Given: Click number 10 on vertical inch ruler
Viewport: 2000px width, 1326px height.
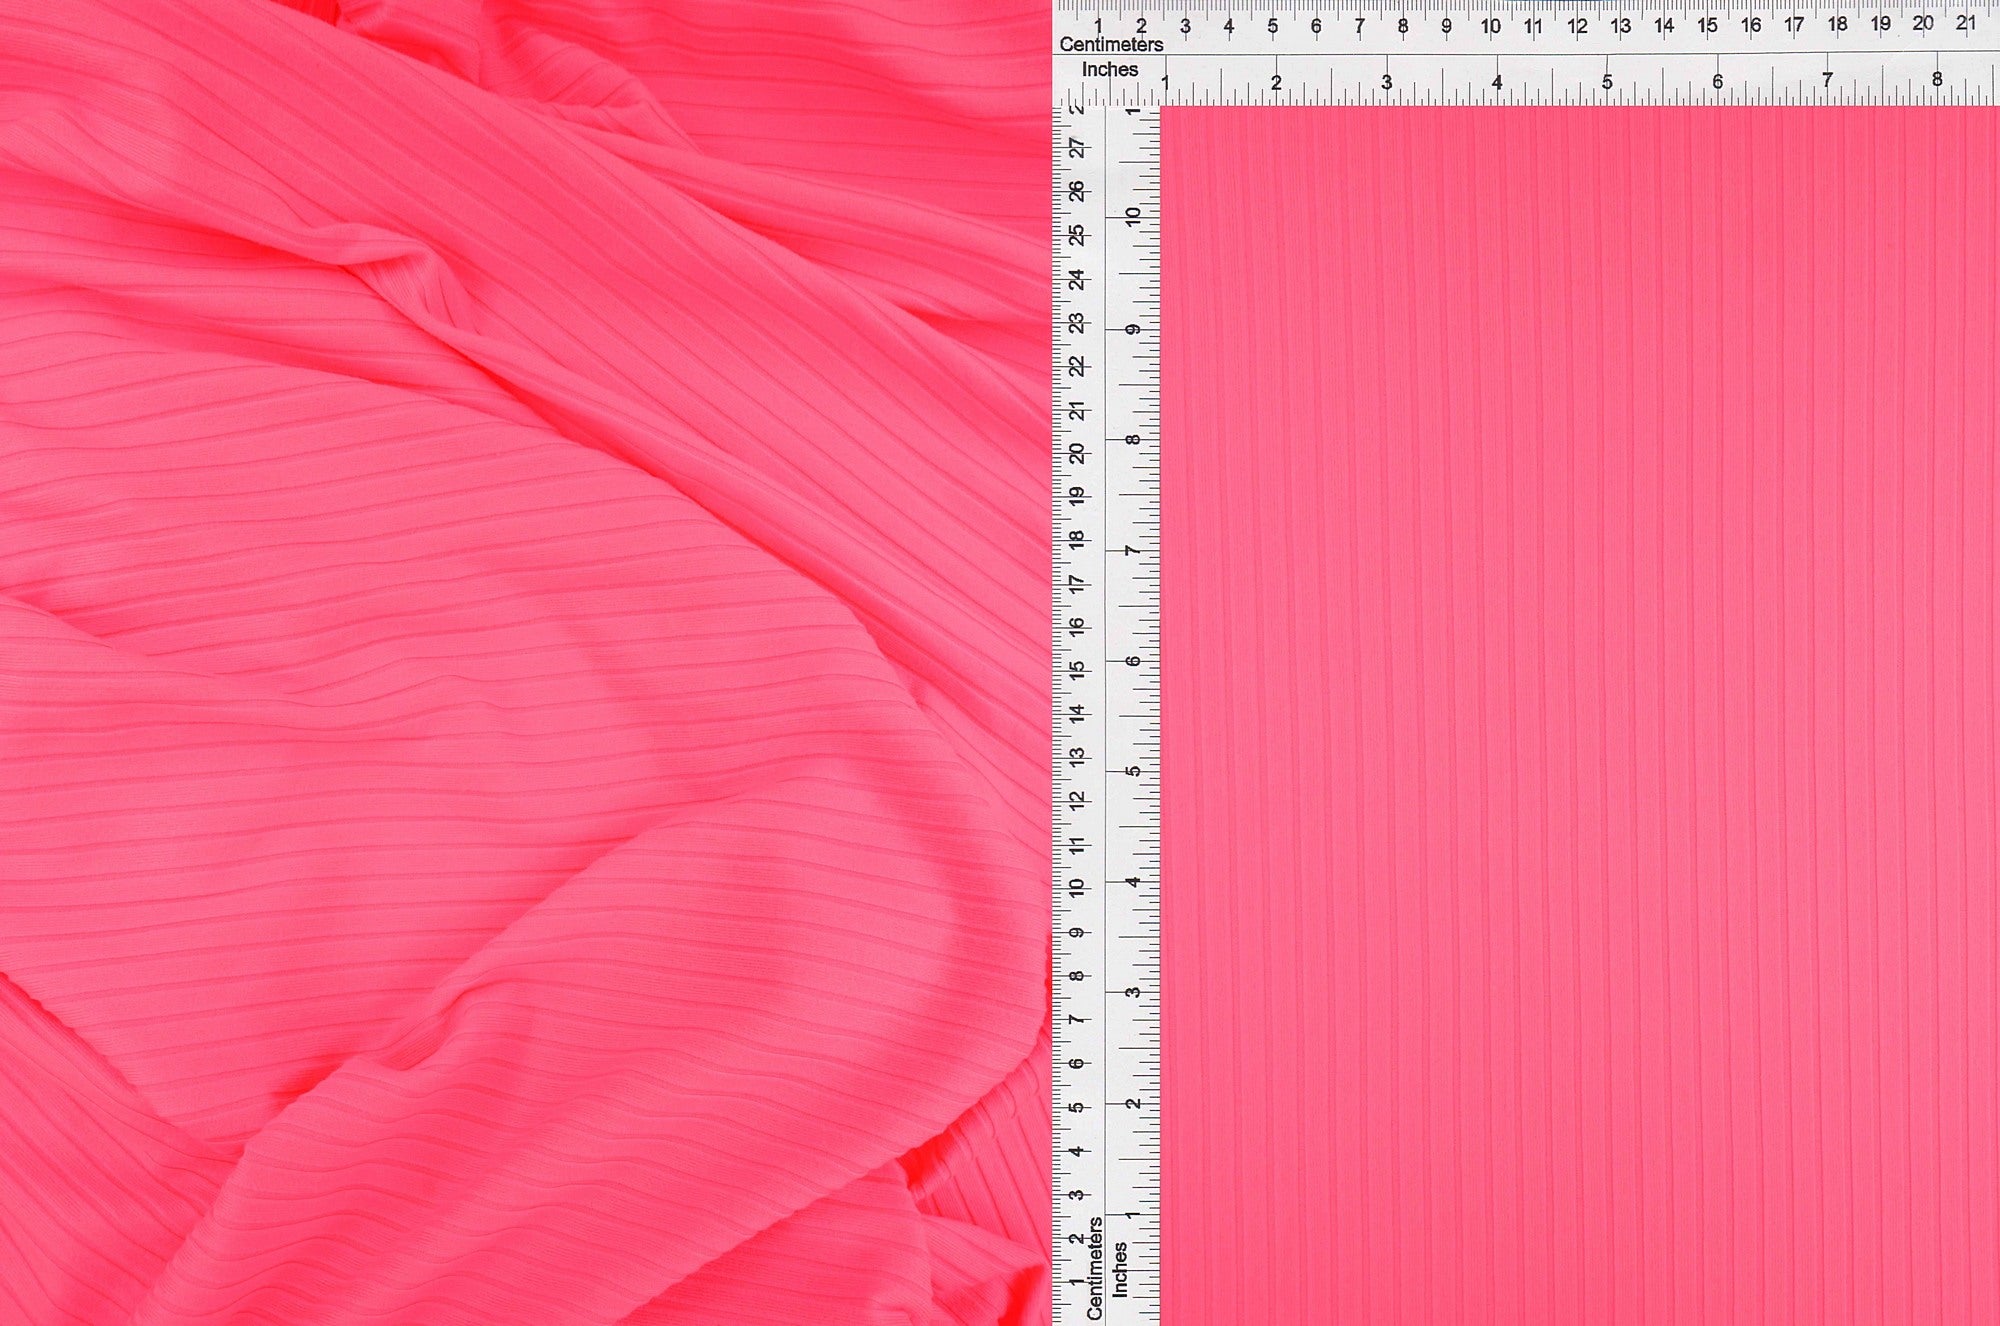Looking at the screenshot, I should tap(1132, 216).
